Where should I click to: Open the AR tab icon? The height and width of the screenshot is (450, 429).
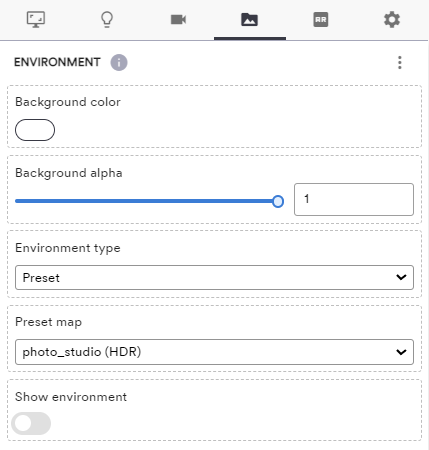[x=321, y=20]
